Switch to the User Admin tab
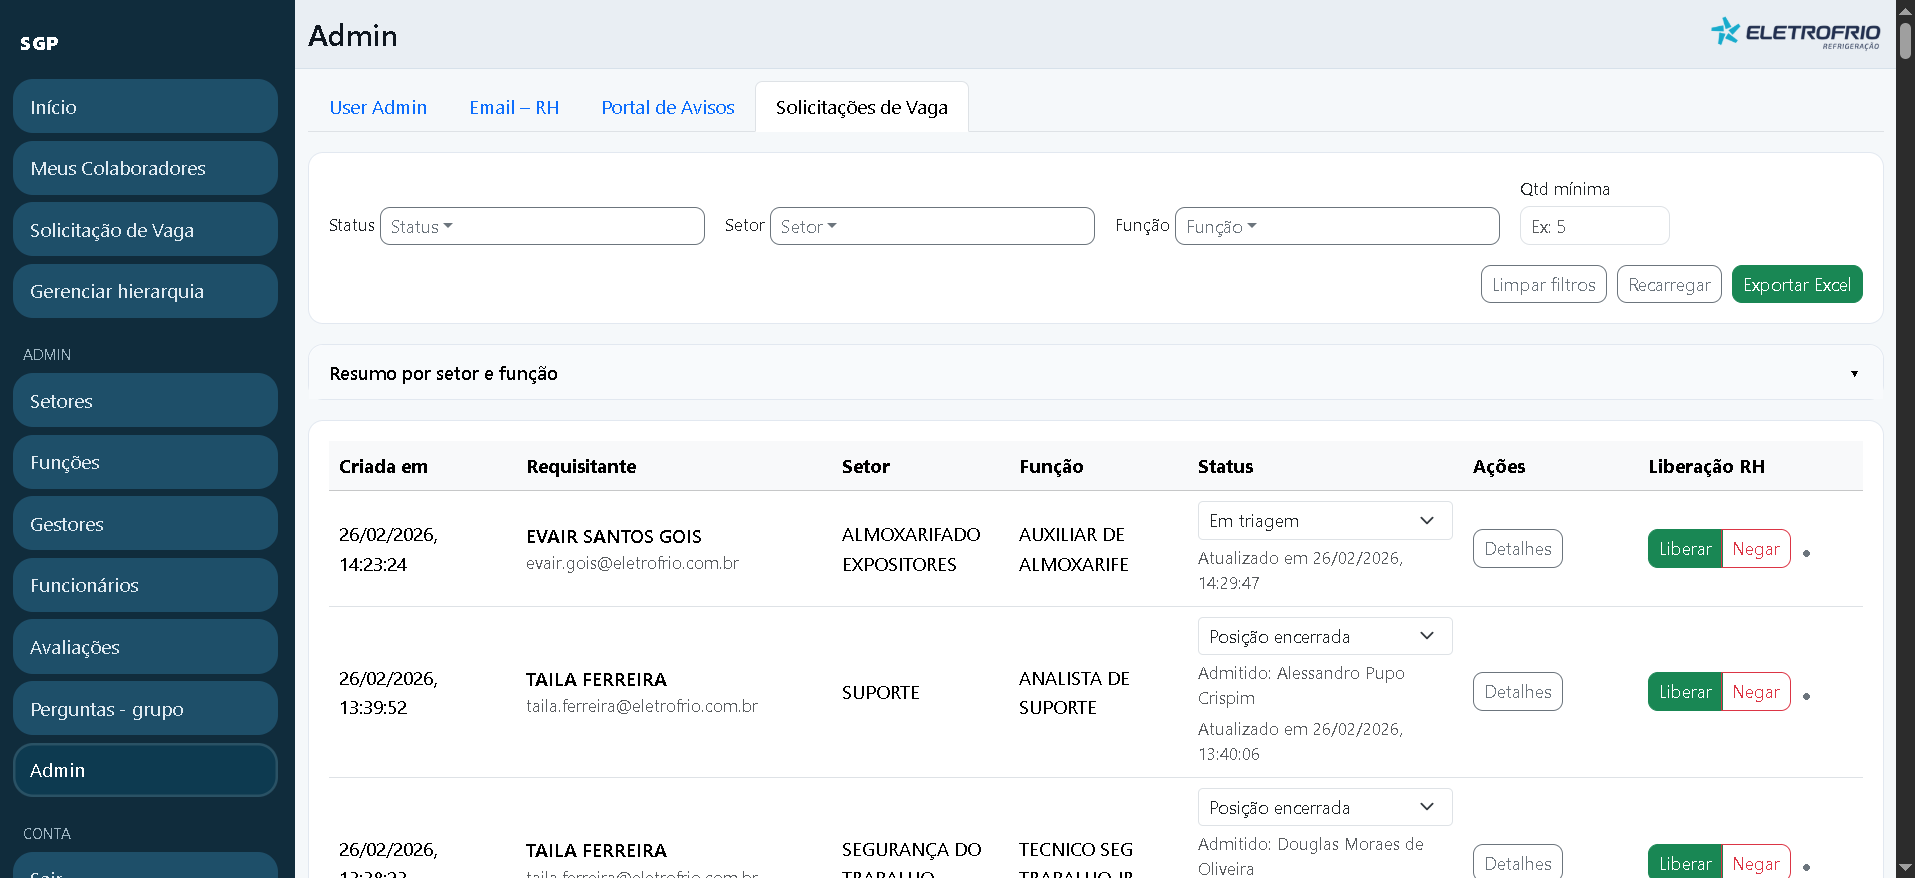The image size is (1915, 878). [378, 107]
